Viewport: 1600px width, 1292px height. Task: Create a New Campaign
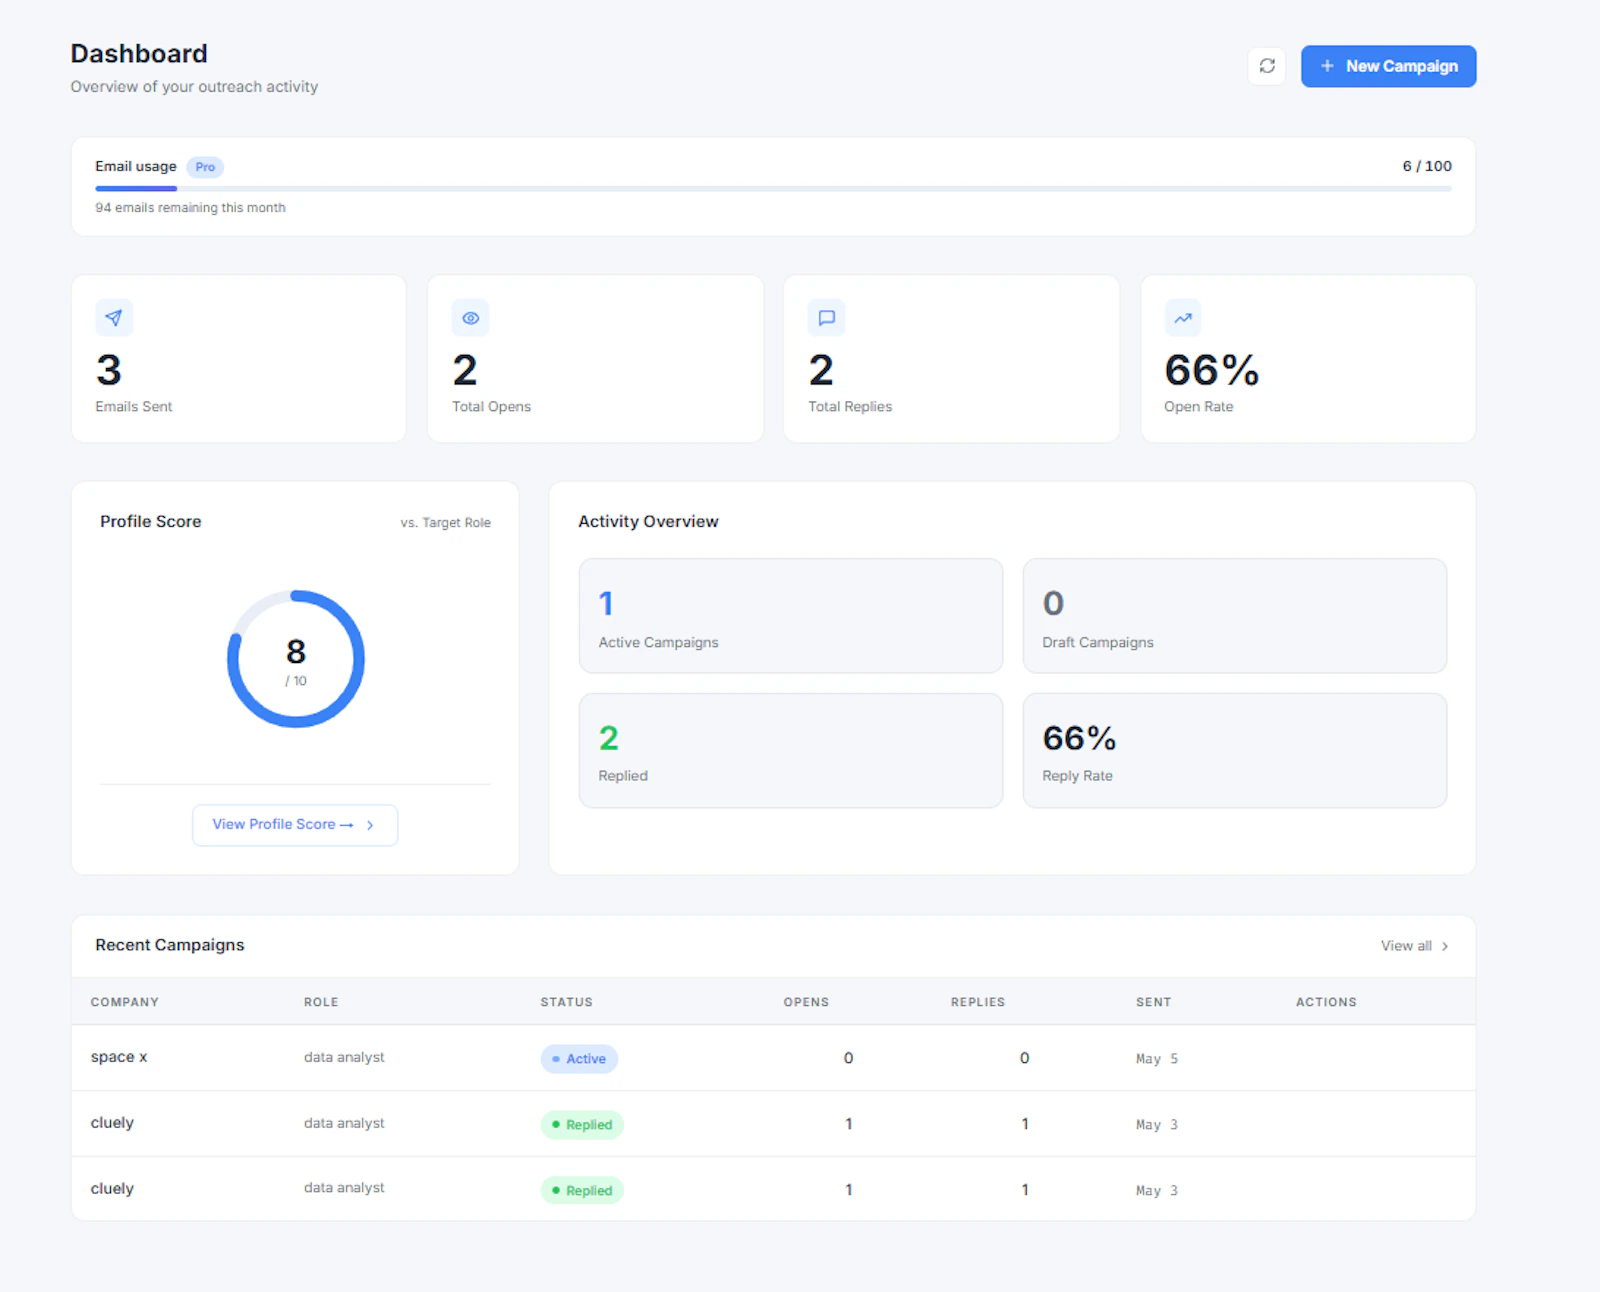click(x=1388, y=66)
